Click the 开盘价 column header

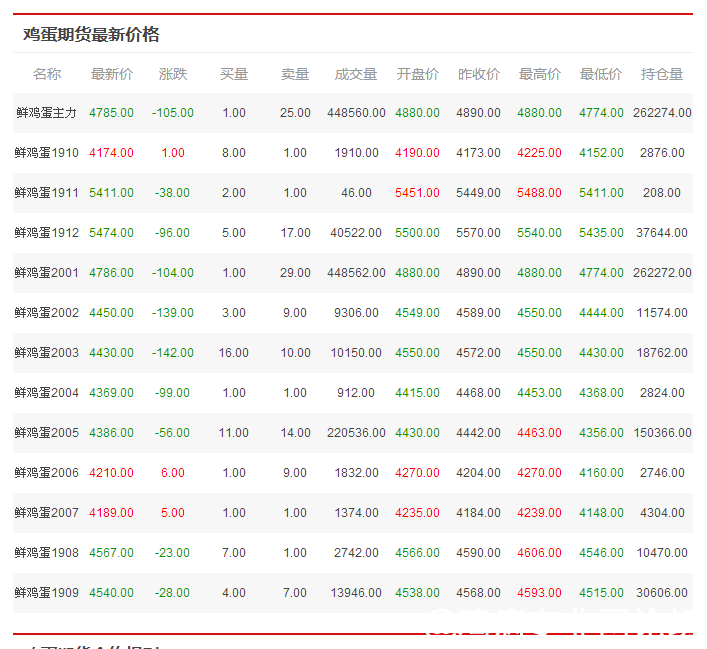pos(418,74)
